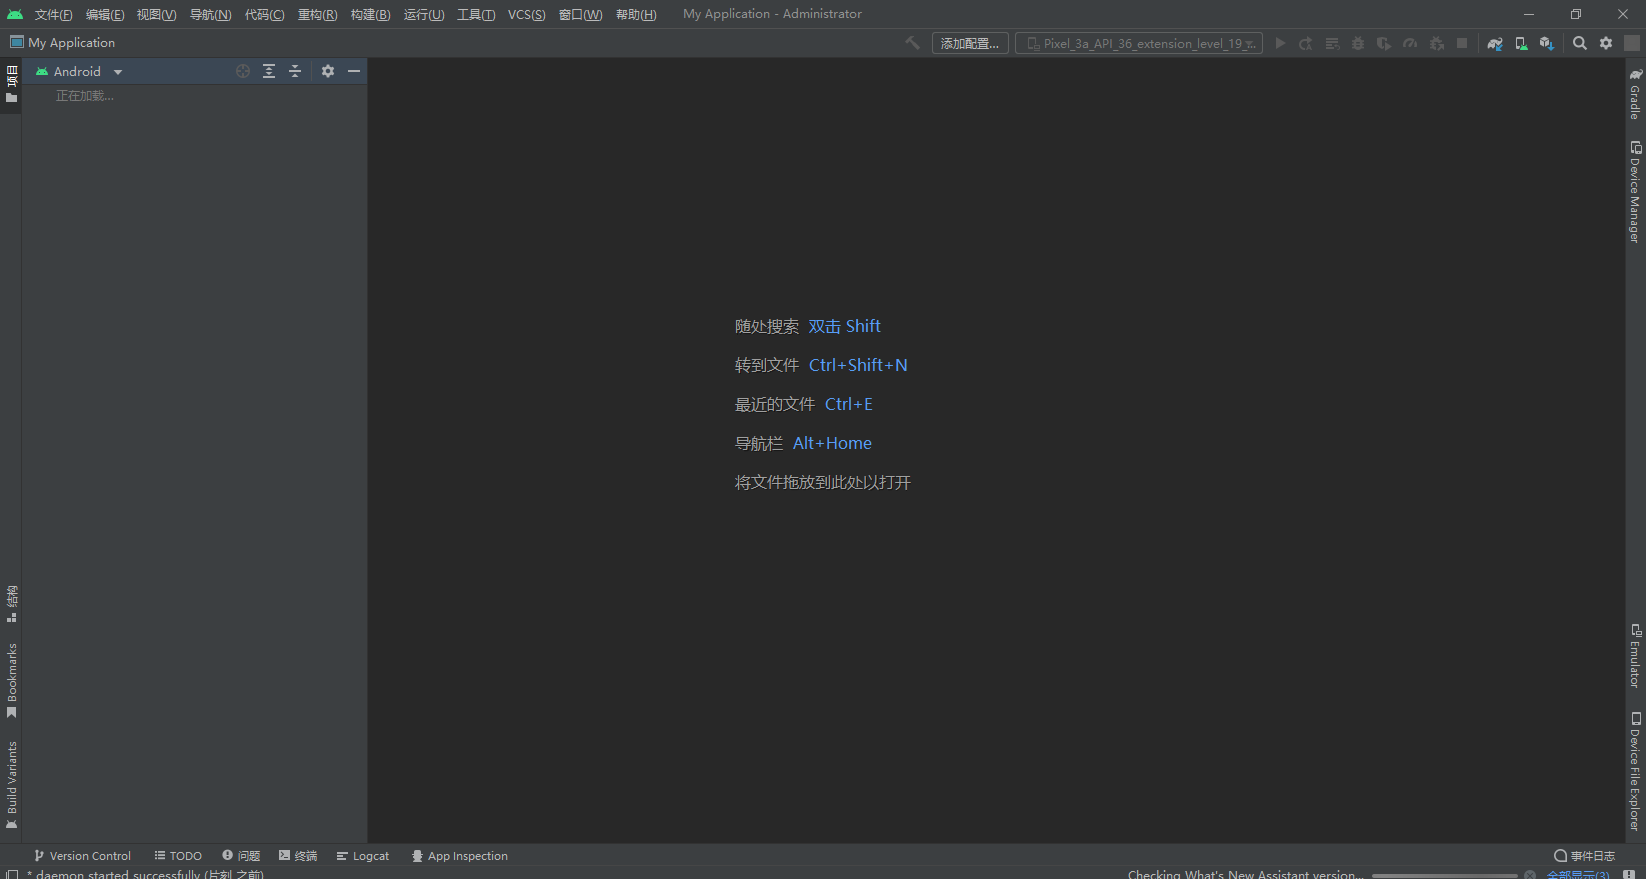Screen dimensions: 1646x879
Task: Collapse all items in the Project panel
Action: tap(295, 71)
